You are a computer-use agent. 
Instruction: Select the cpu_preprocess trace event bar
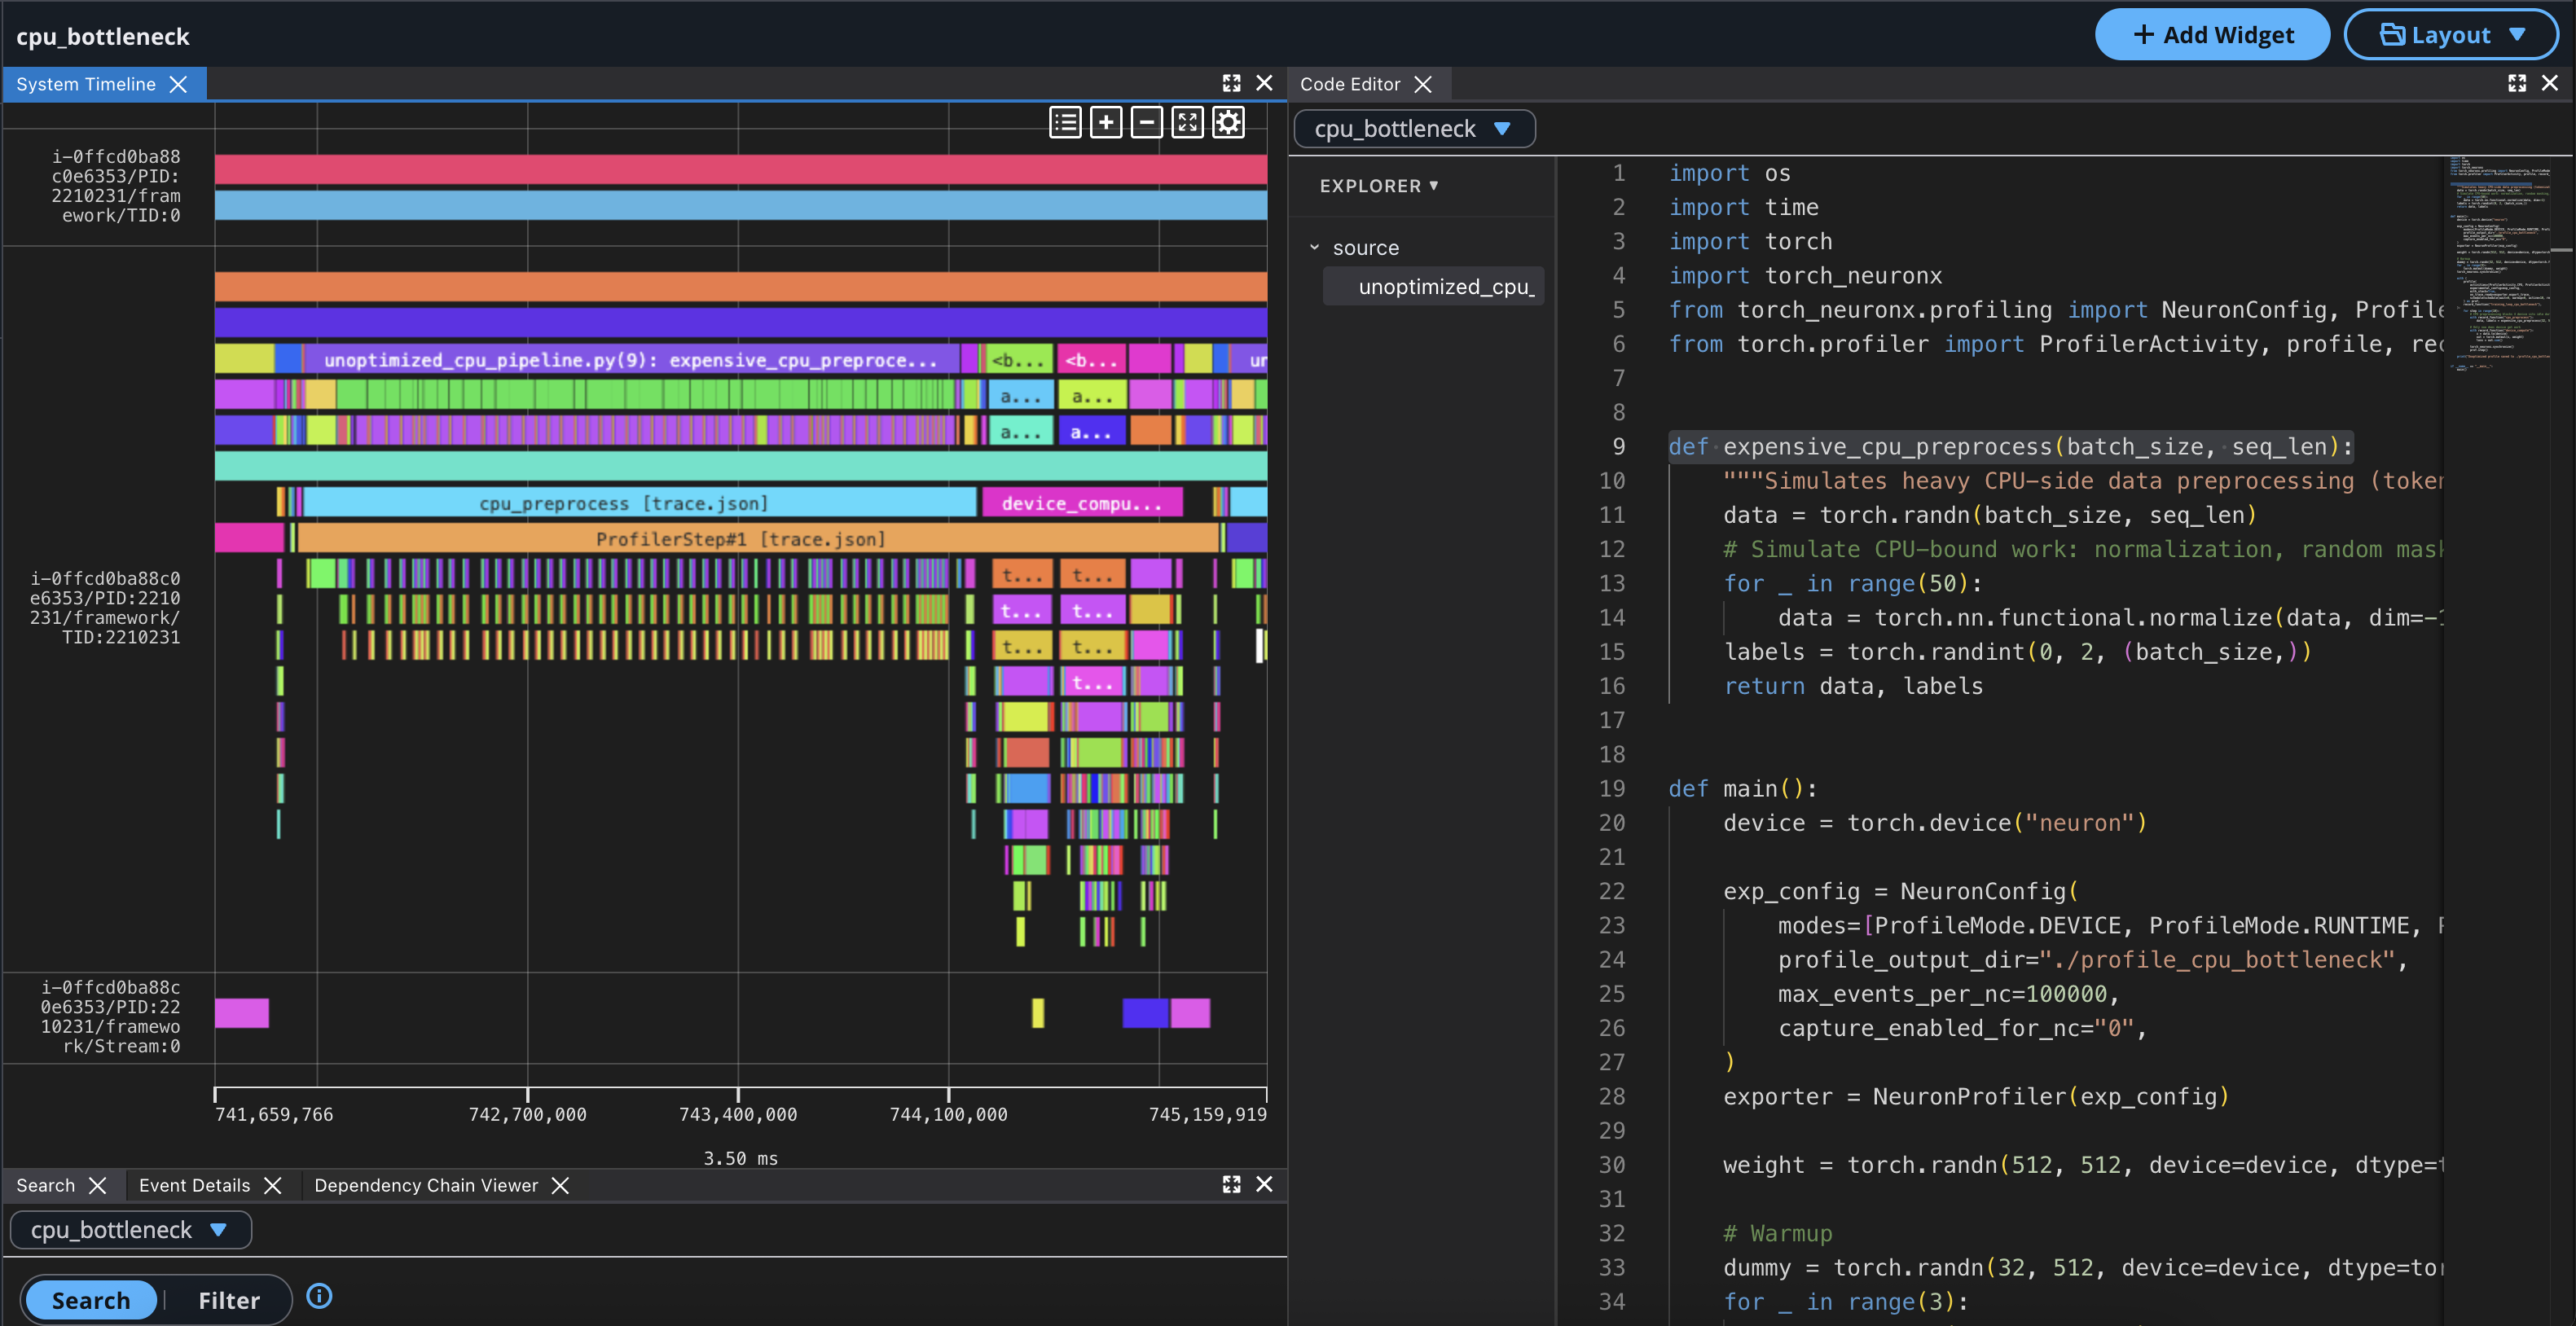[640, 503]
